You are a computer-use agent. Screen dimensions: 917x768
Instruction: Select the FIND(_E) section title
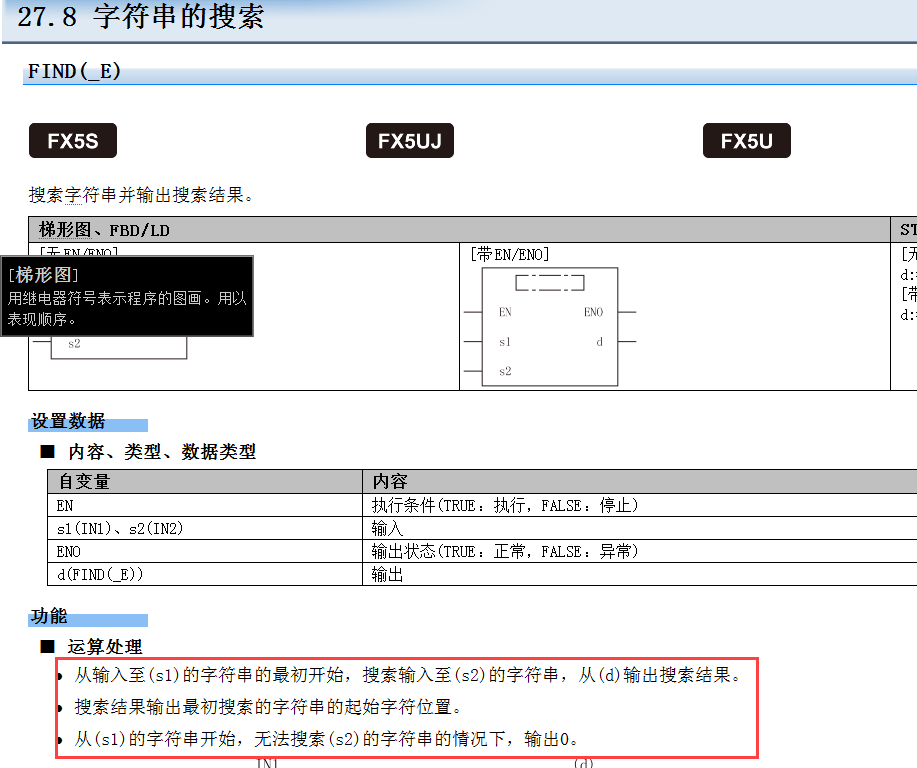point(75,72)
